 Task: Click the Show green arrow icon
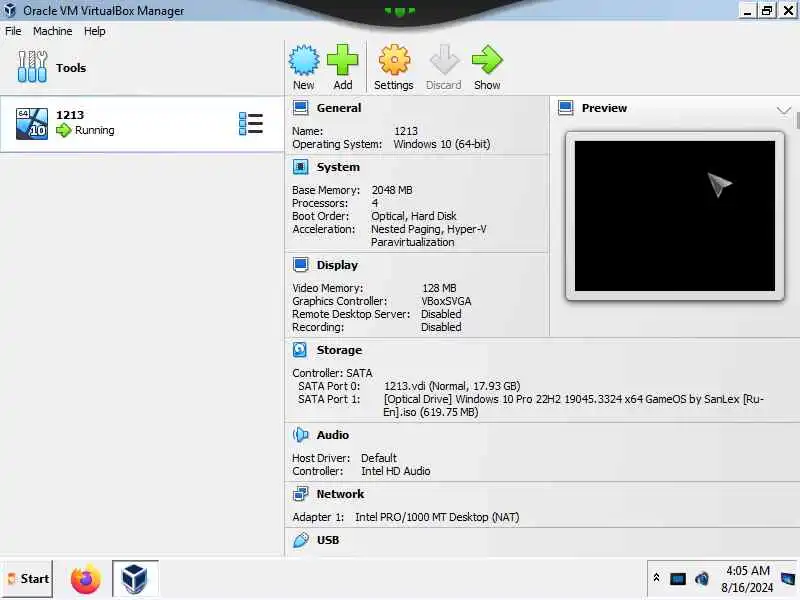point(487,60)
